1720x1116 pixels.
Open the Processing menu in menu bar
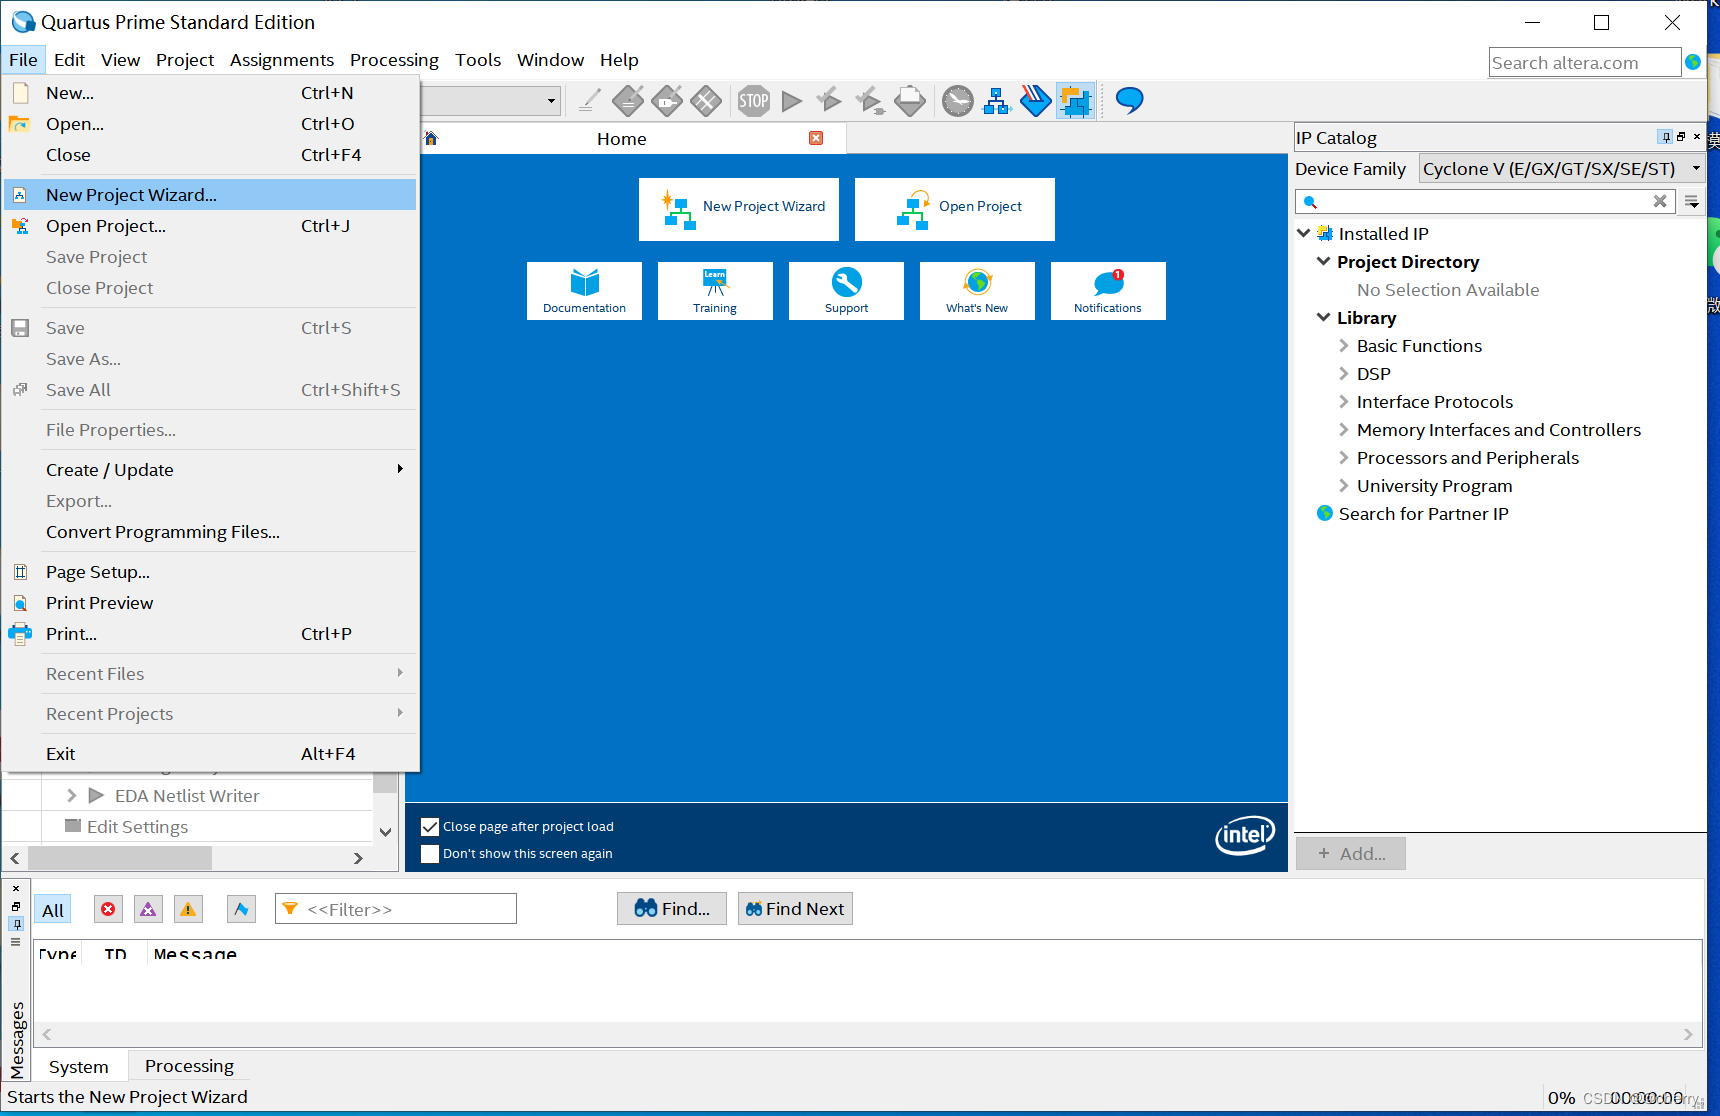tap(394, 60)
